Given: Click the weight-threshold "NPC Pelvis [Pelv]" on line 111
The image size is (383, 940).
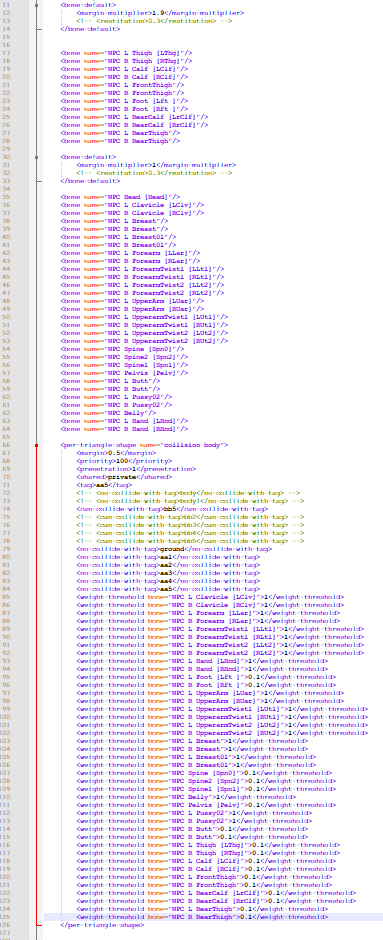Looking at the screenshot, I should tap(206, 805).
